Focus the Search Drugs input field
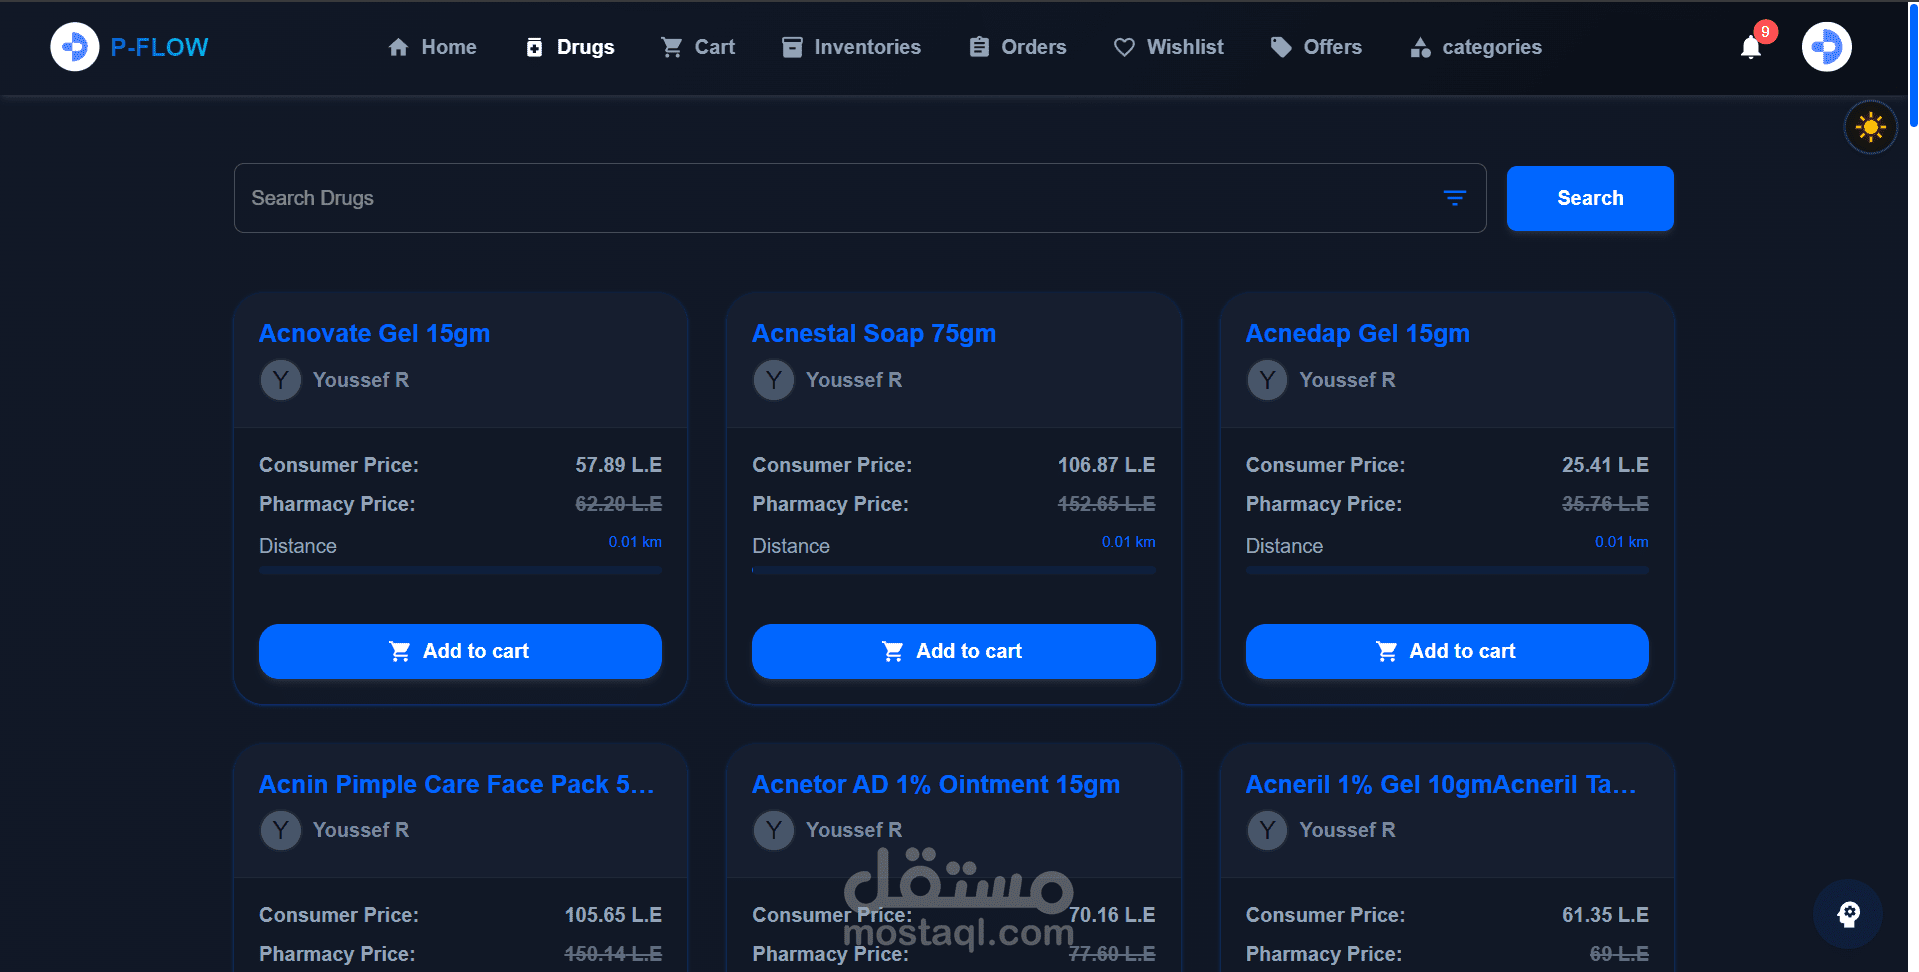The width and height of the screenshot is (1919, 972). point(860,198)
